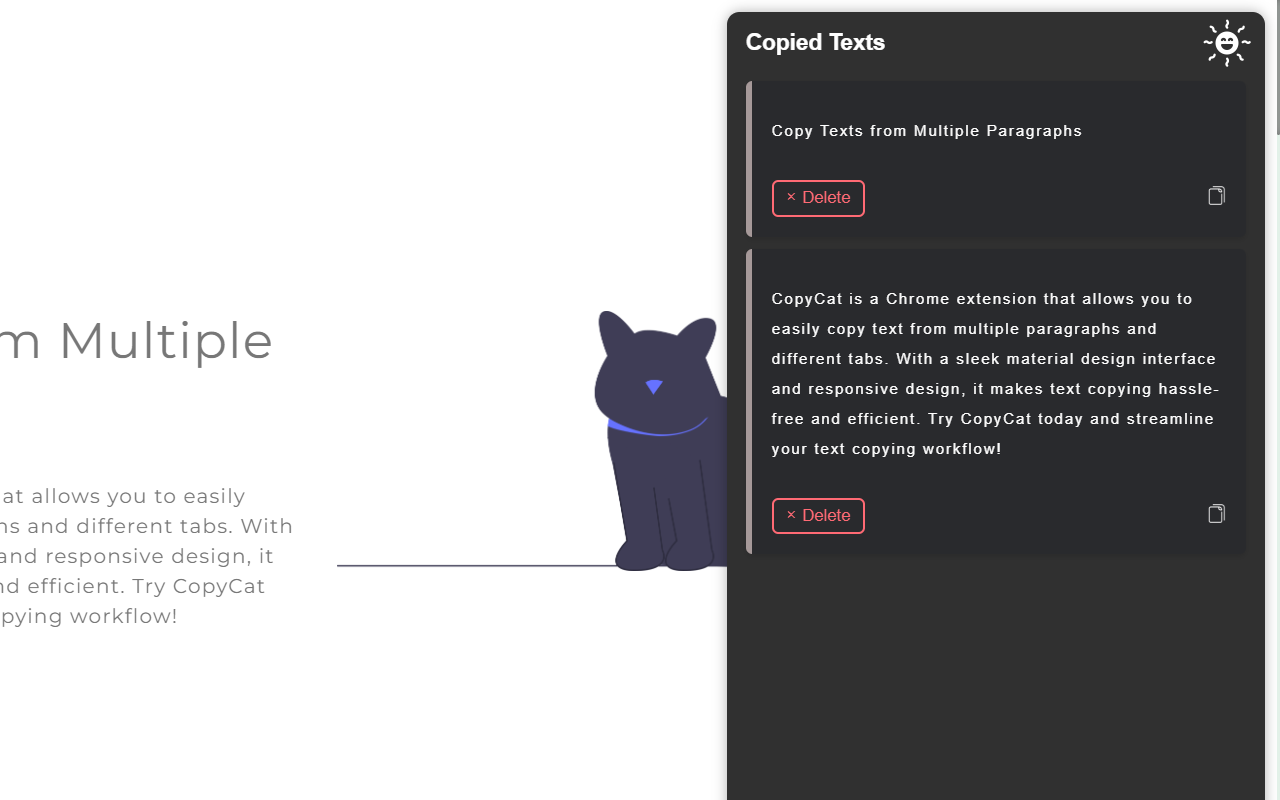Click the paragraph text on the underlying webpage
Viewport: 1280px width, 800px height.
[147, 556]
